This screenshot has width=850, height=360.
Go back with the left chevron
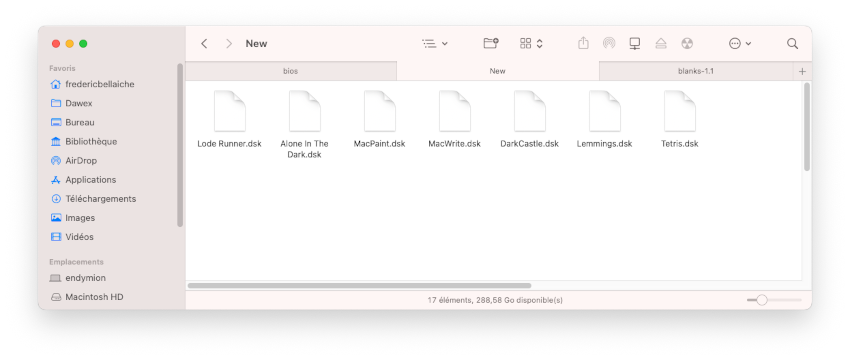(x=204, y=44)
